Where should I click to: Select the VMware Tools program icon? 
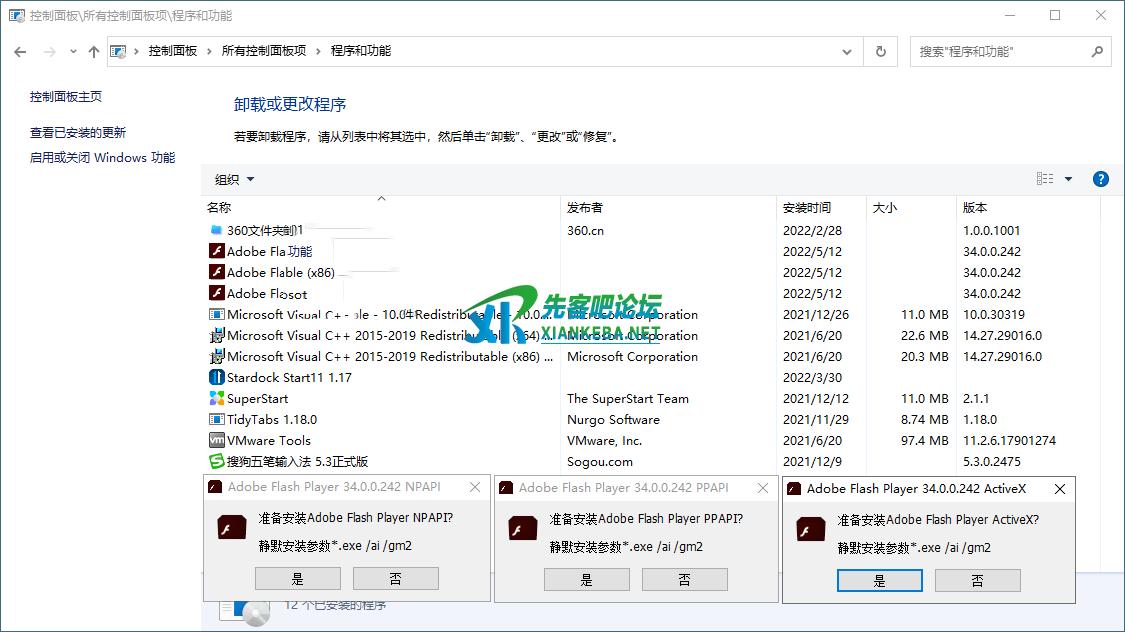(x=216, y=440)
